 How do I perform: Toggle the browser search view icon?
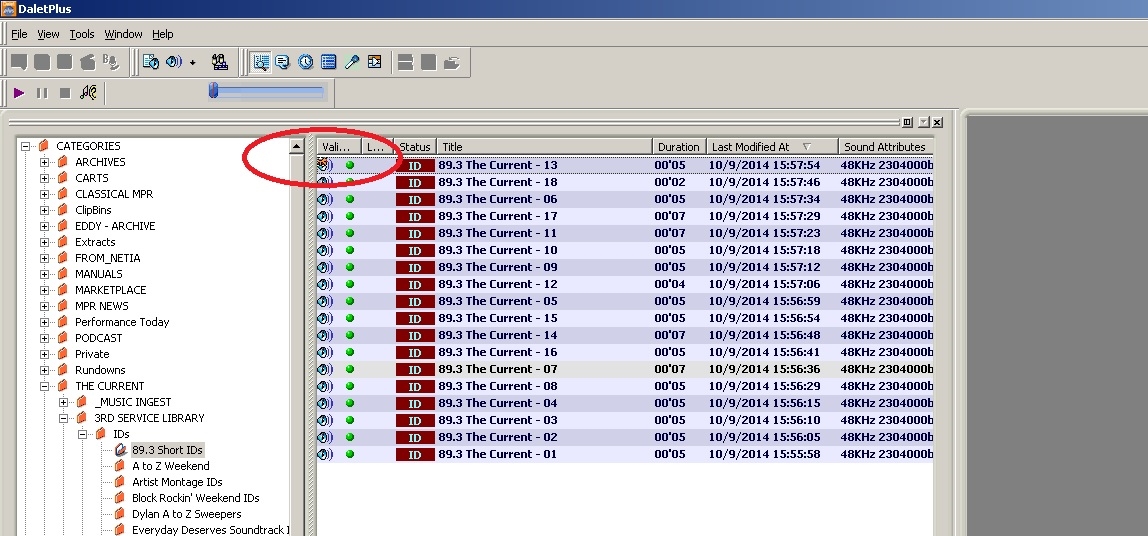(261, 62)
